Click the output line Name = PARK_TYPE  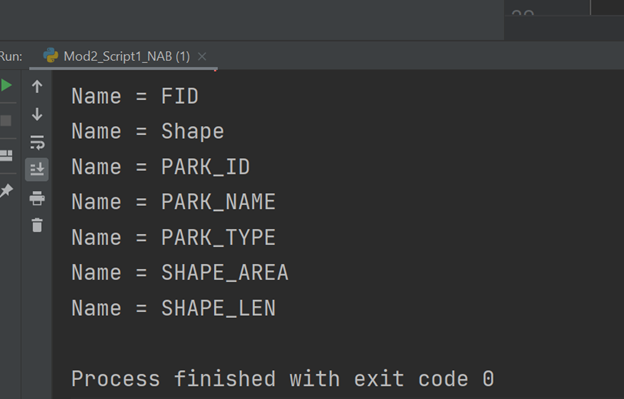(174, 237)
